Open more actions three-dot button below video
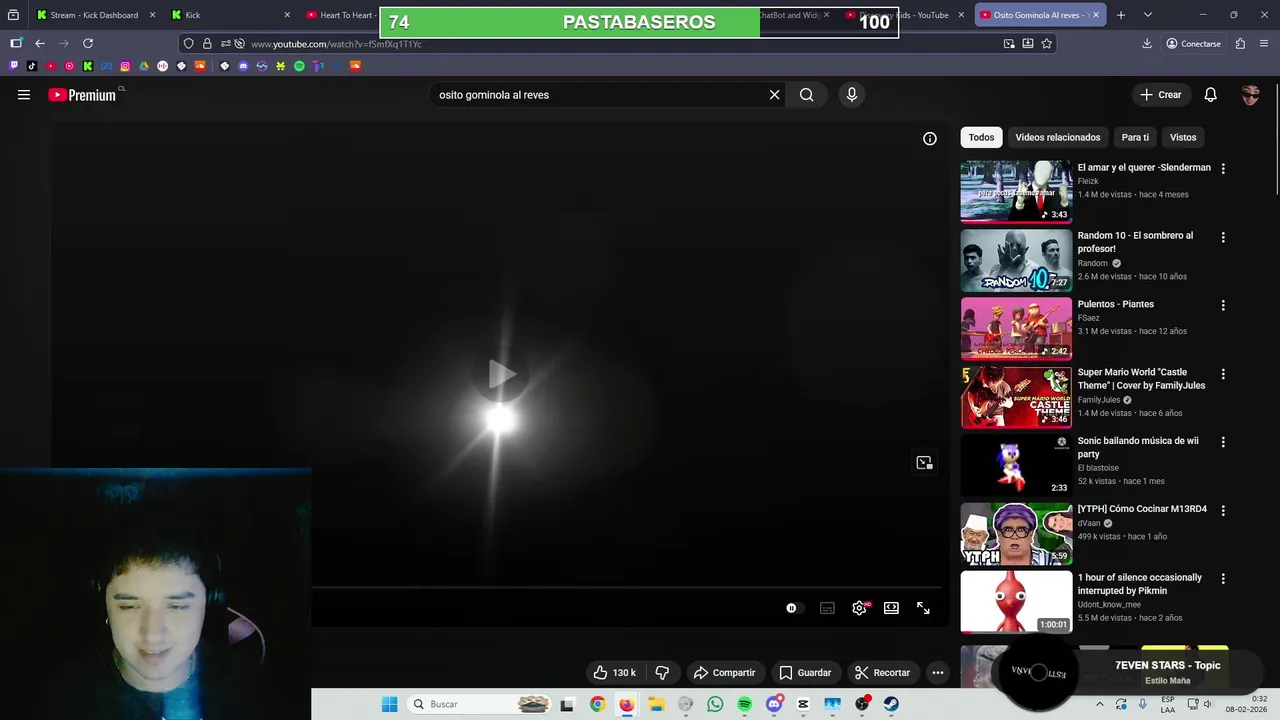 click(x=938, y=673)
